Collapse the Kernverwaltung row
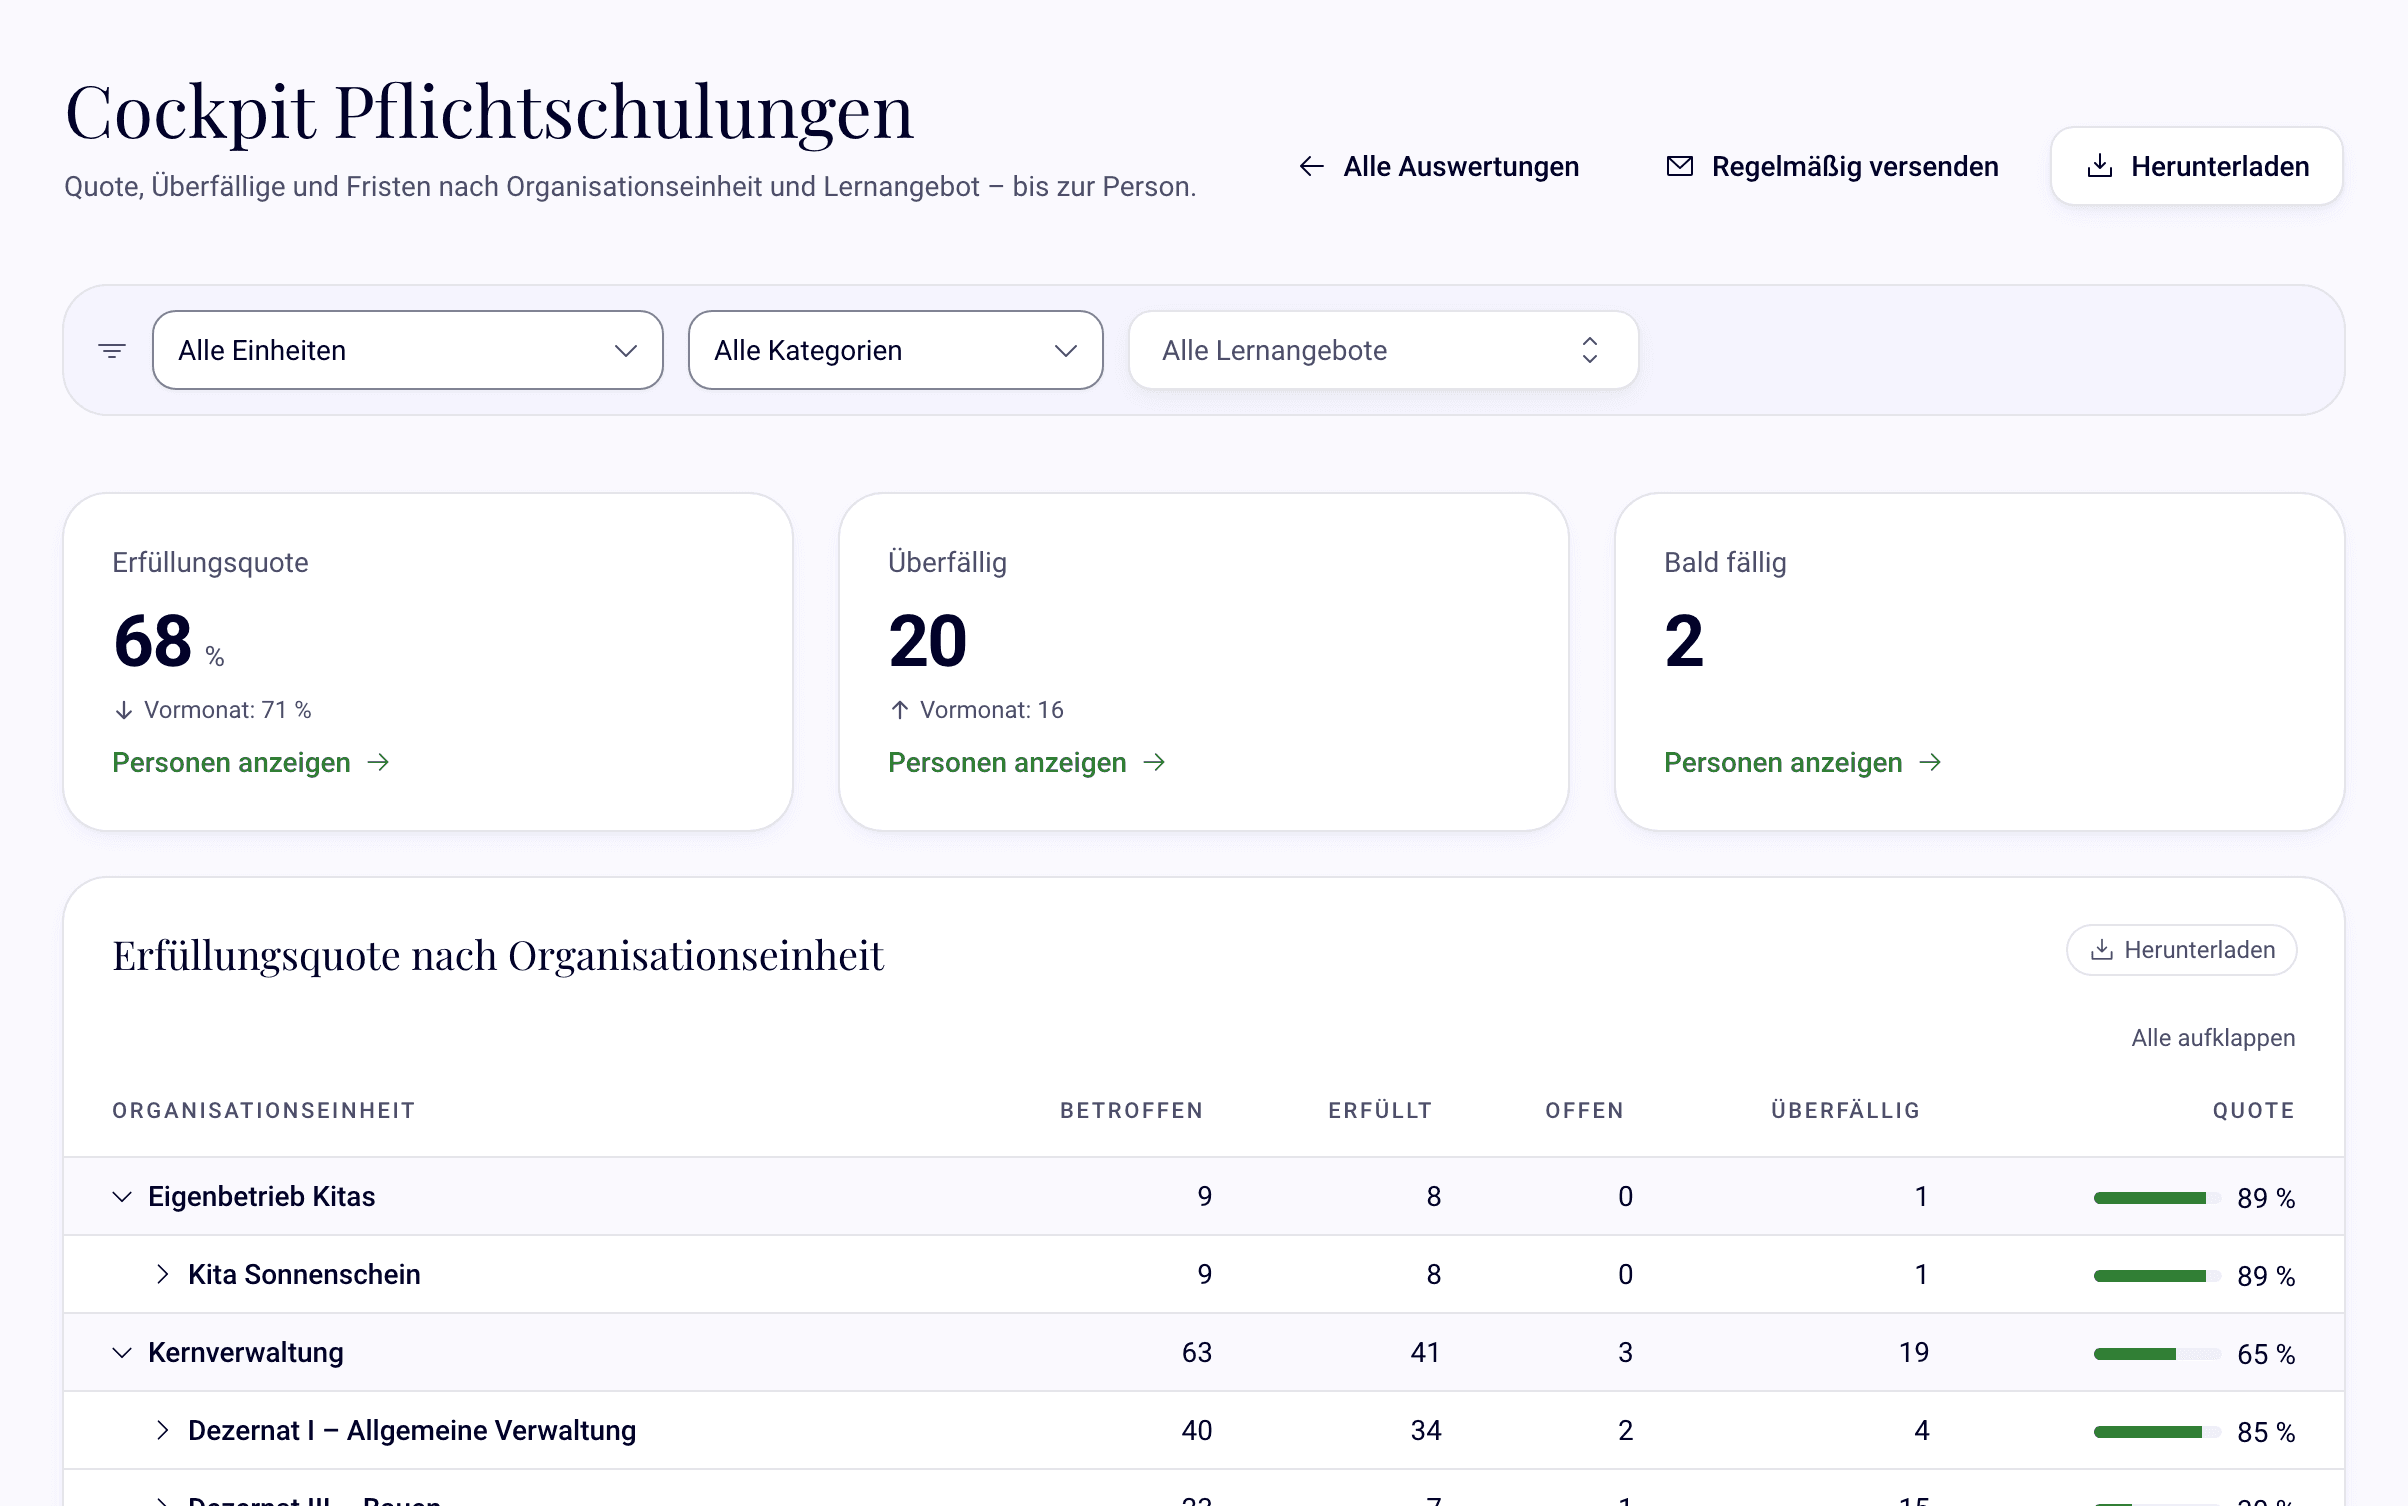The width and height of the screenshot is (2408, 1506). point(122,1353)
